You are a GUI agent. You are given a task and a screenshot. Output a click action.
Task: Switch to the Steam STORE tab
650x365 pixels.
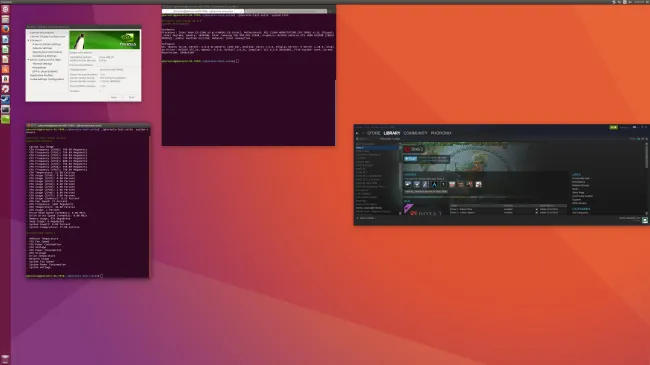pos(373,133)
